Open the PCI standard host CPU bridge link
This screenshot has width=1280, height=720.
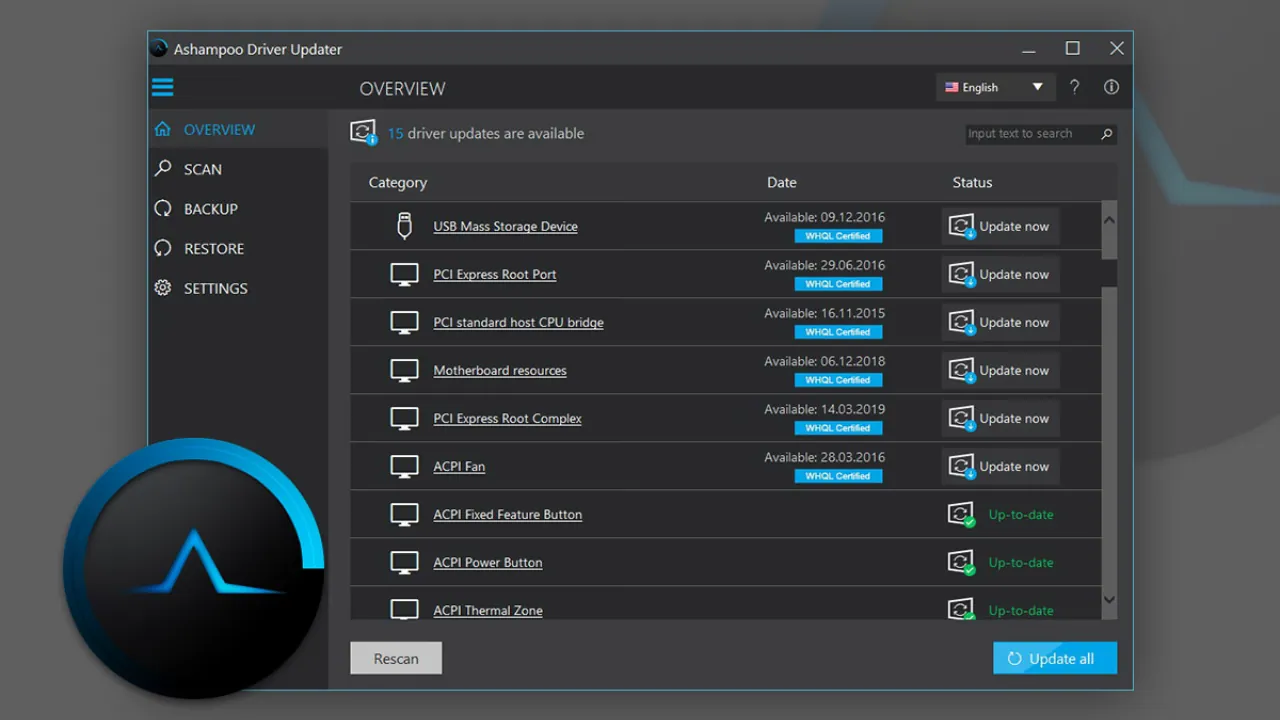518,322
